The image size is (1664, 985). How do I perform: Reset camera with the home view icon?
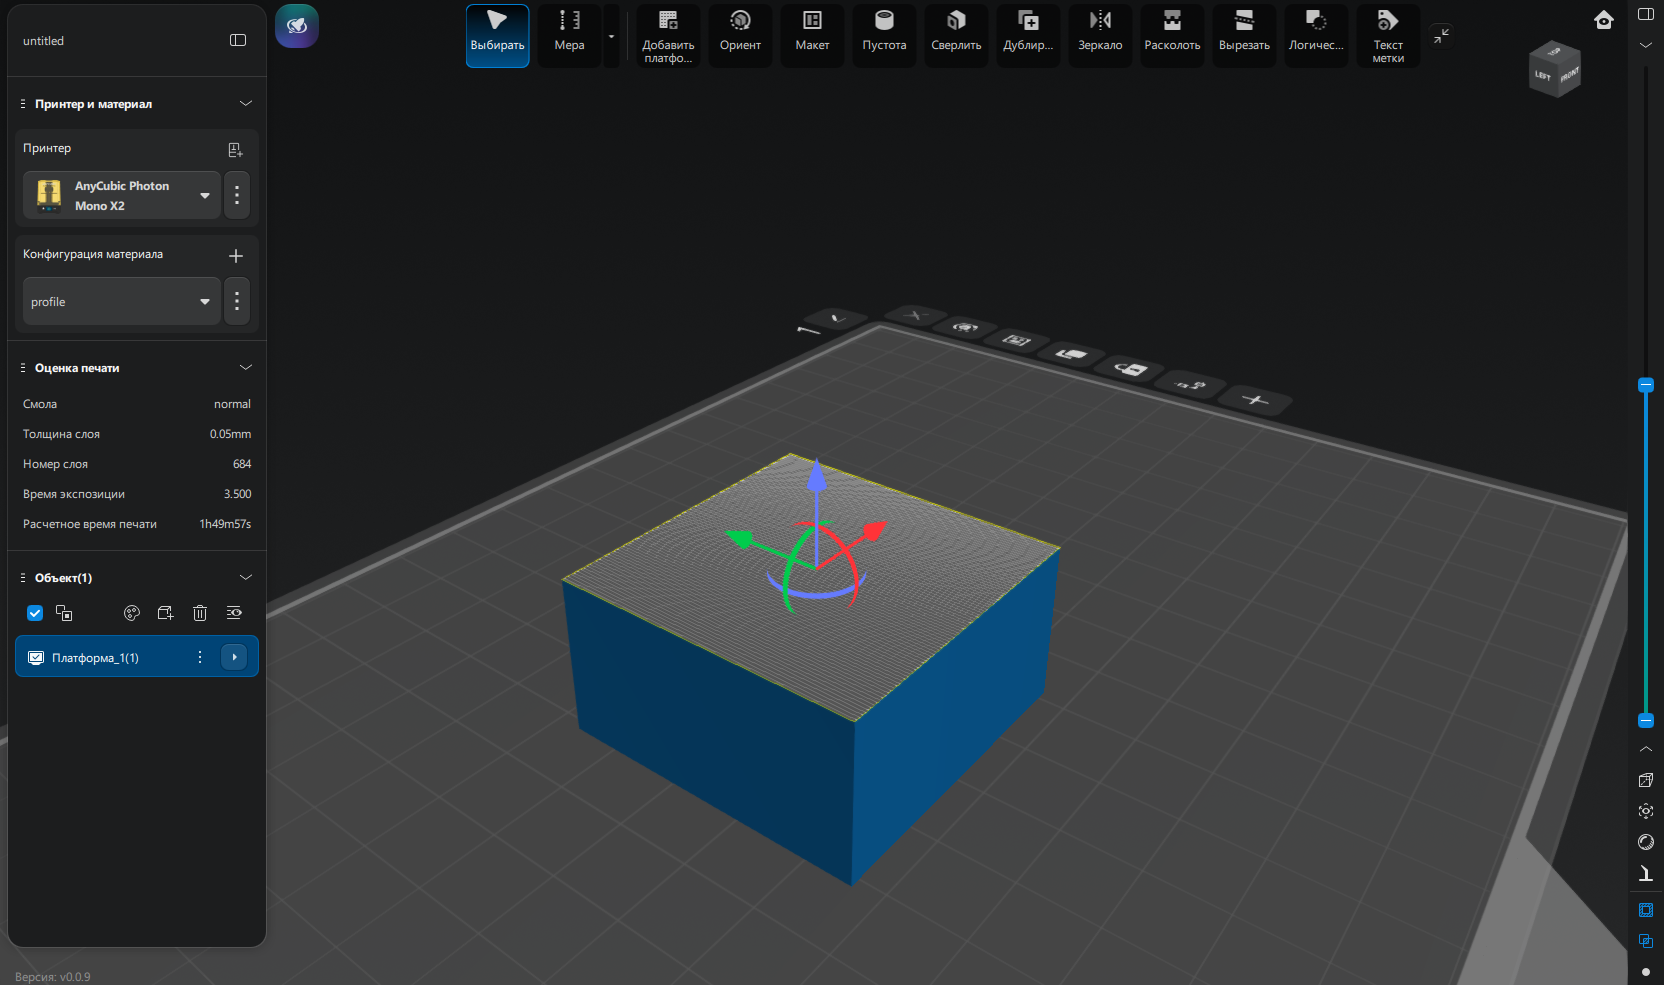coord(1604,20)
